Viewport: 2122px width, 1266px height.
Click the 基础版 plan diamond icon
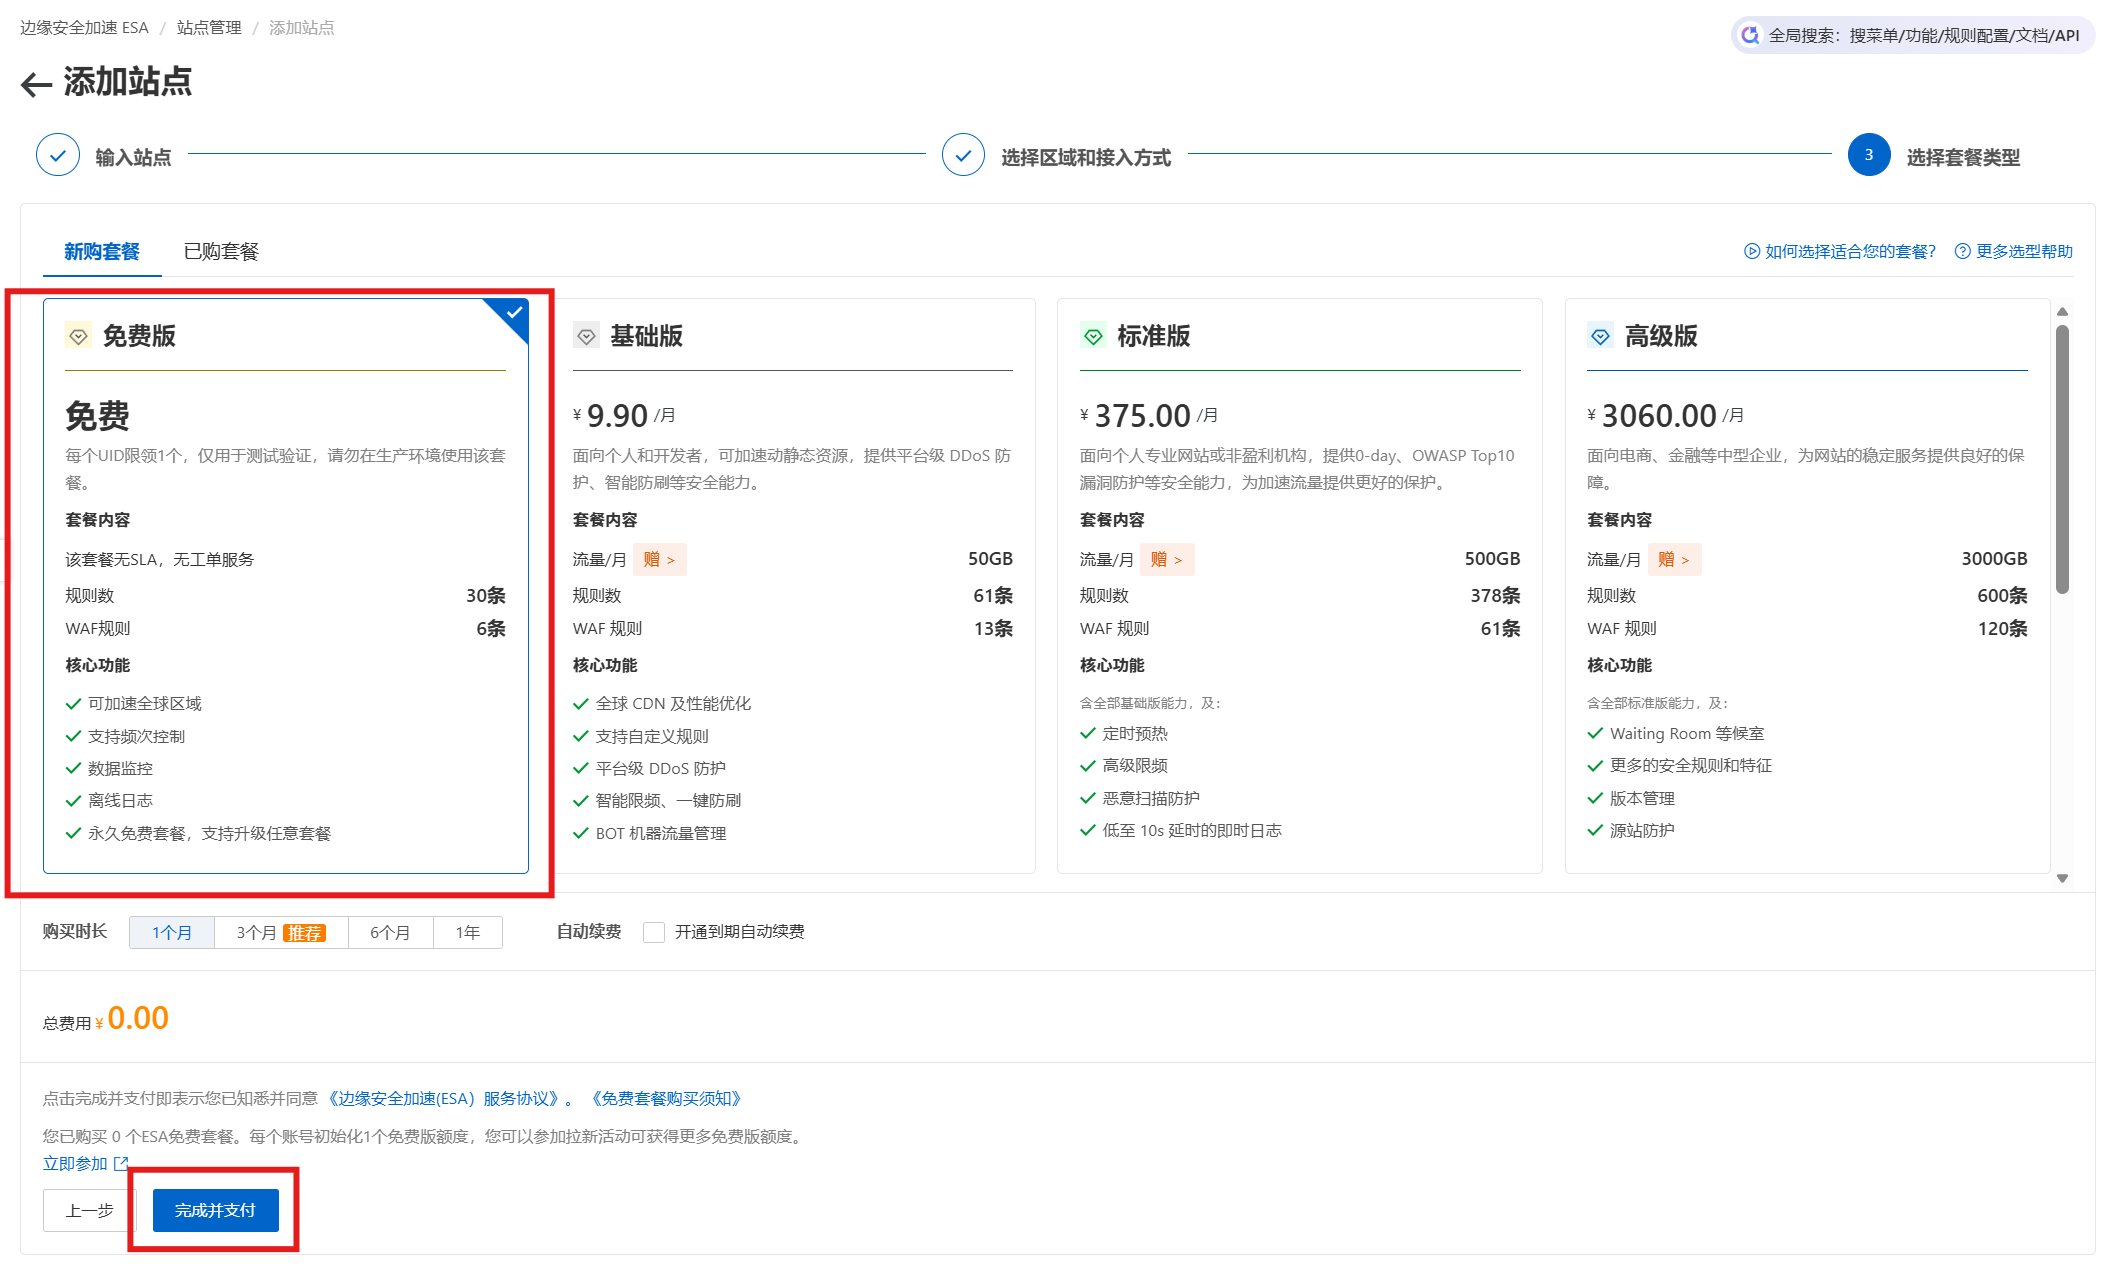586,336
